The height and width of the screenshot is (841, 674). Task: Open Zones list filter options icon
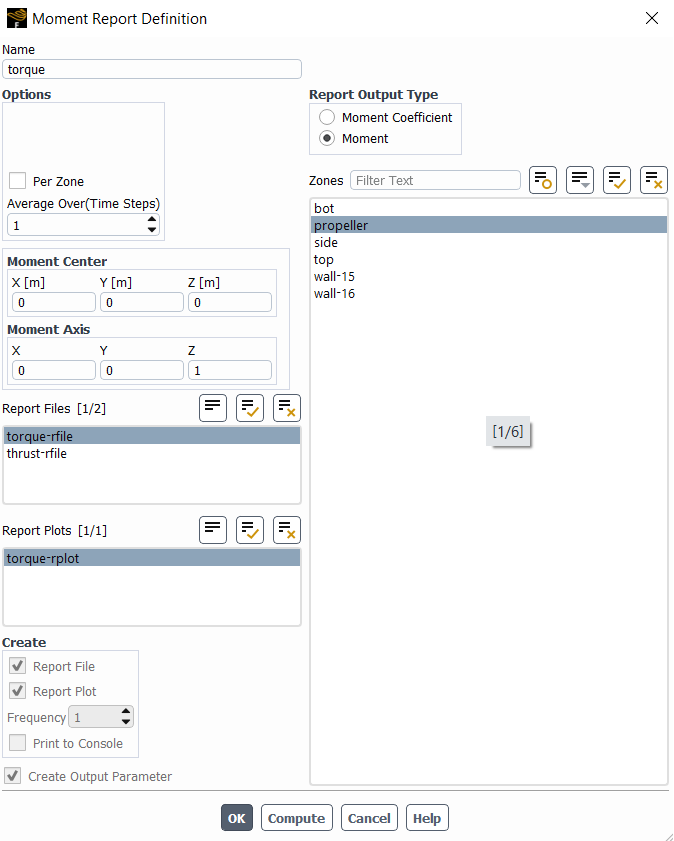tap(580, 180)
